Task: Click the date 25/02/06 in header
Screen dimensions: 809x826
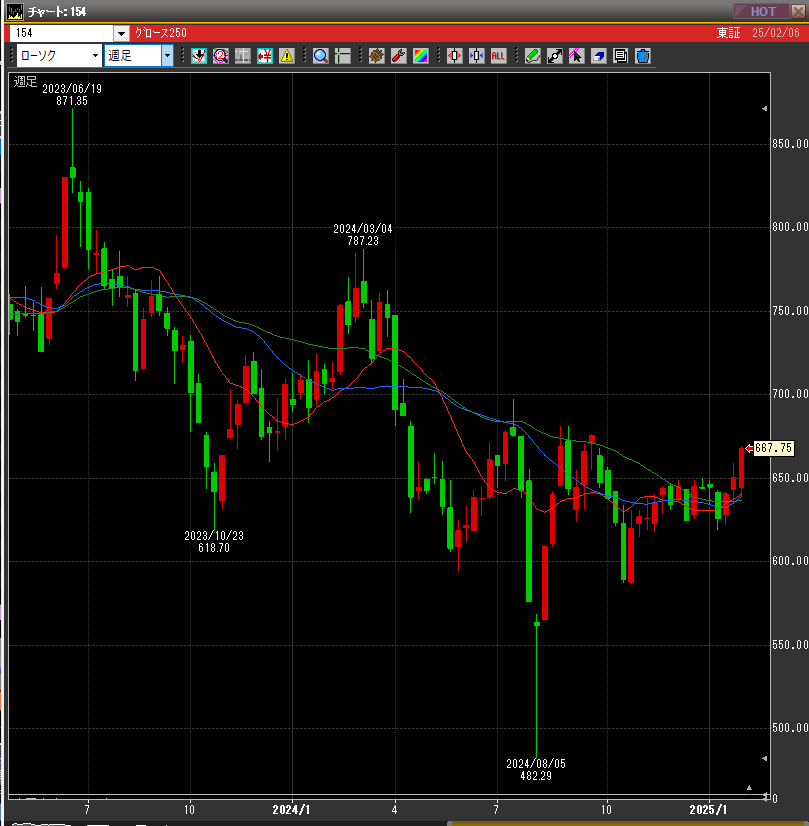Action: click(x=776, y=33)
